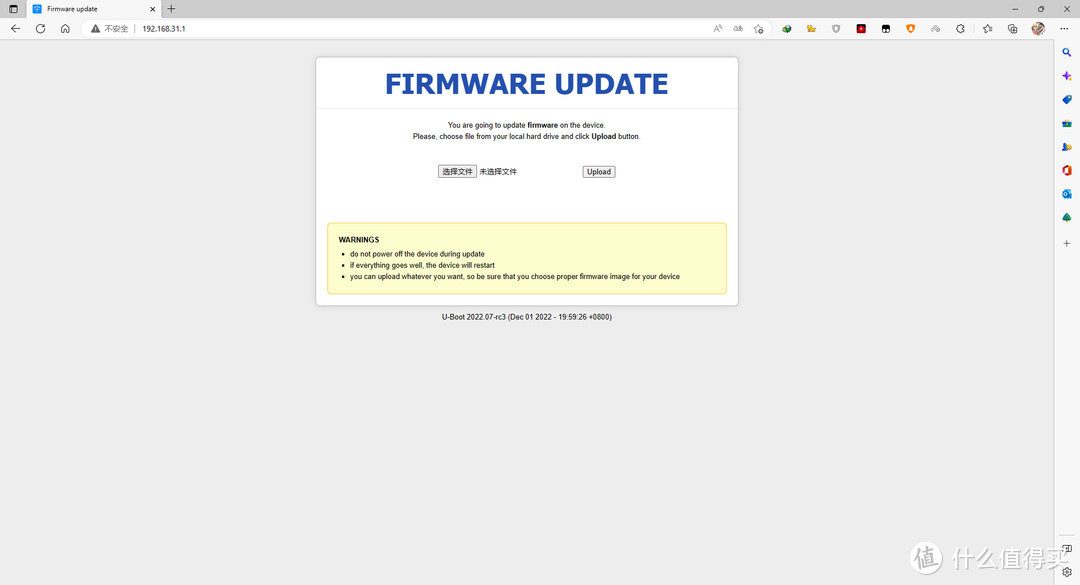1080x585 pixels.
Task: Click the 选择文件 choose file button
Action: coord(457,172)
